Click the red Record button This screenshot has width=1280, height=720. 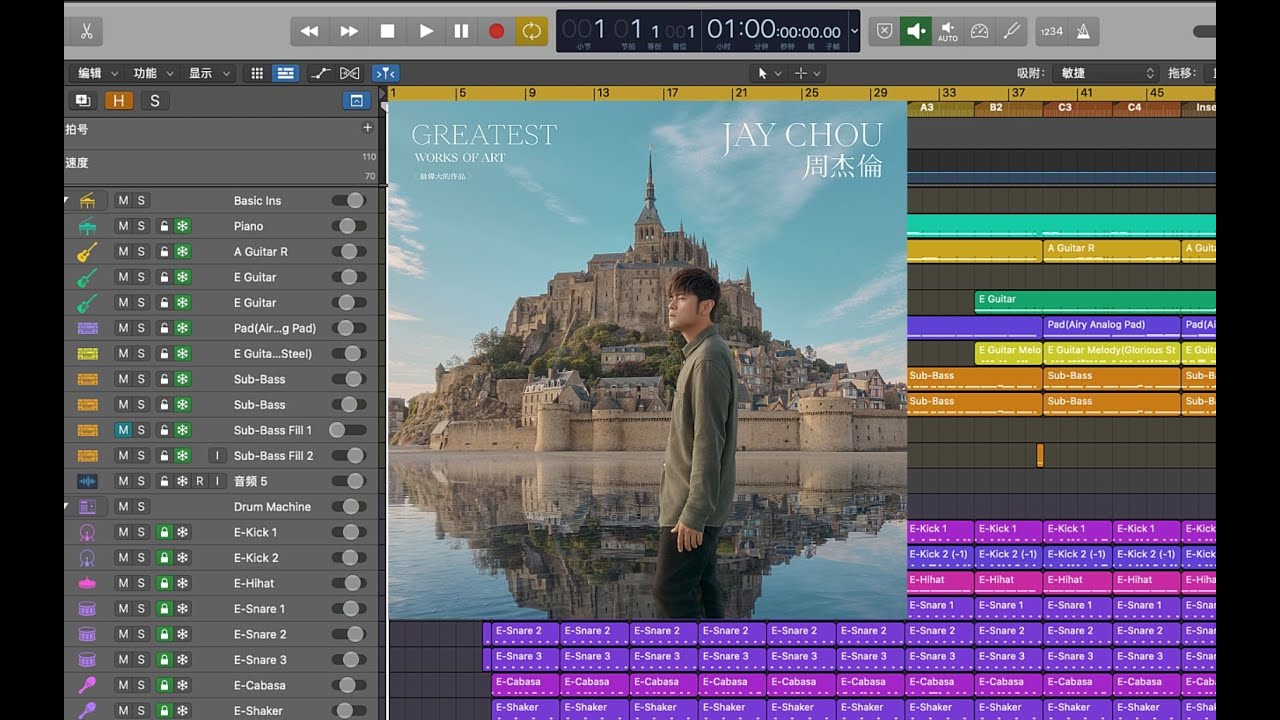point(496,31)
